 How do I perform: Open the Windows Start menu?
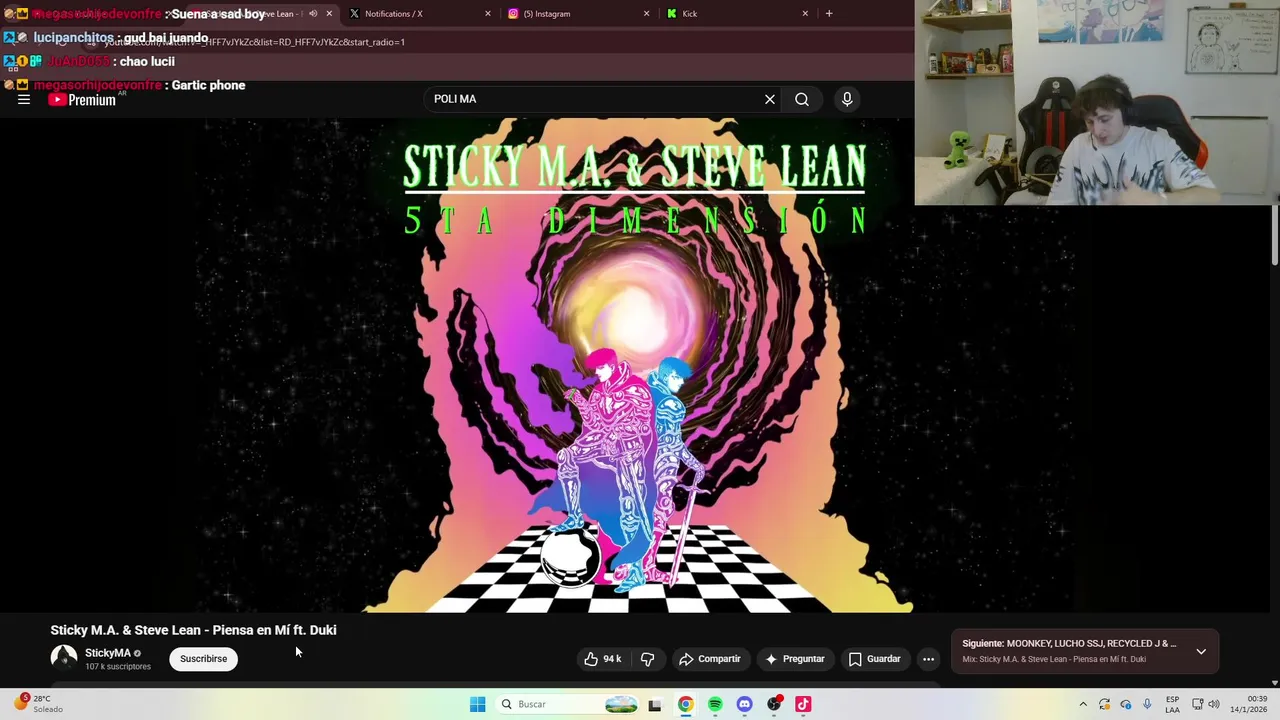coord(477,704)
